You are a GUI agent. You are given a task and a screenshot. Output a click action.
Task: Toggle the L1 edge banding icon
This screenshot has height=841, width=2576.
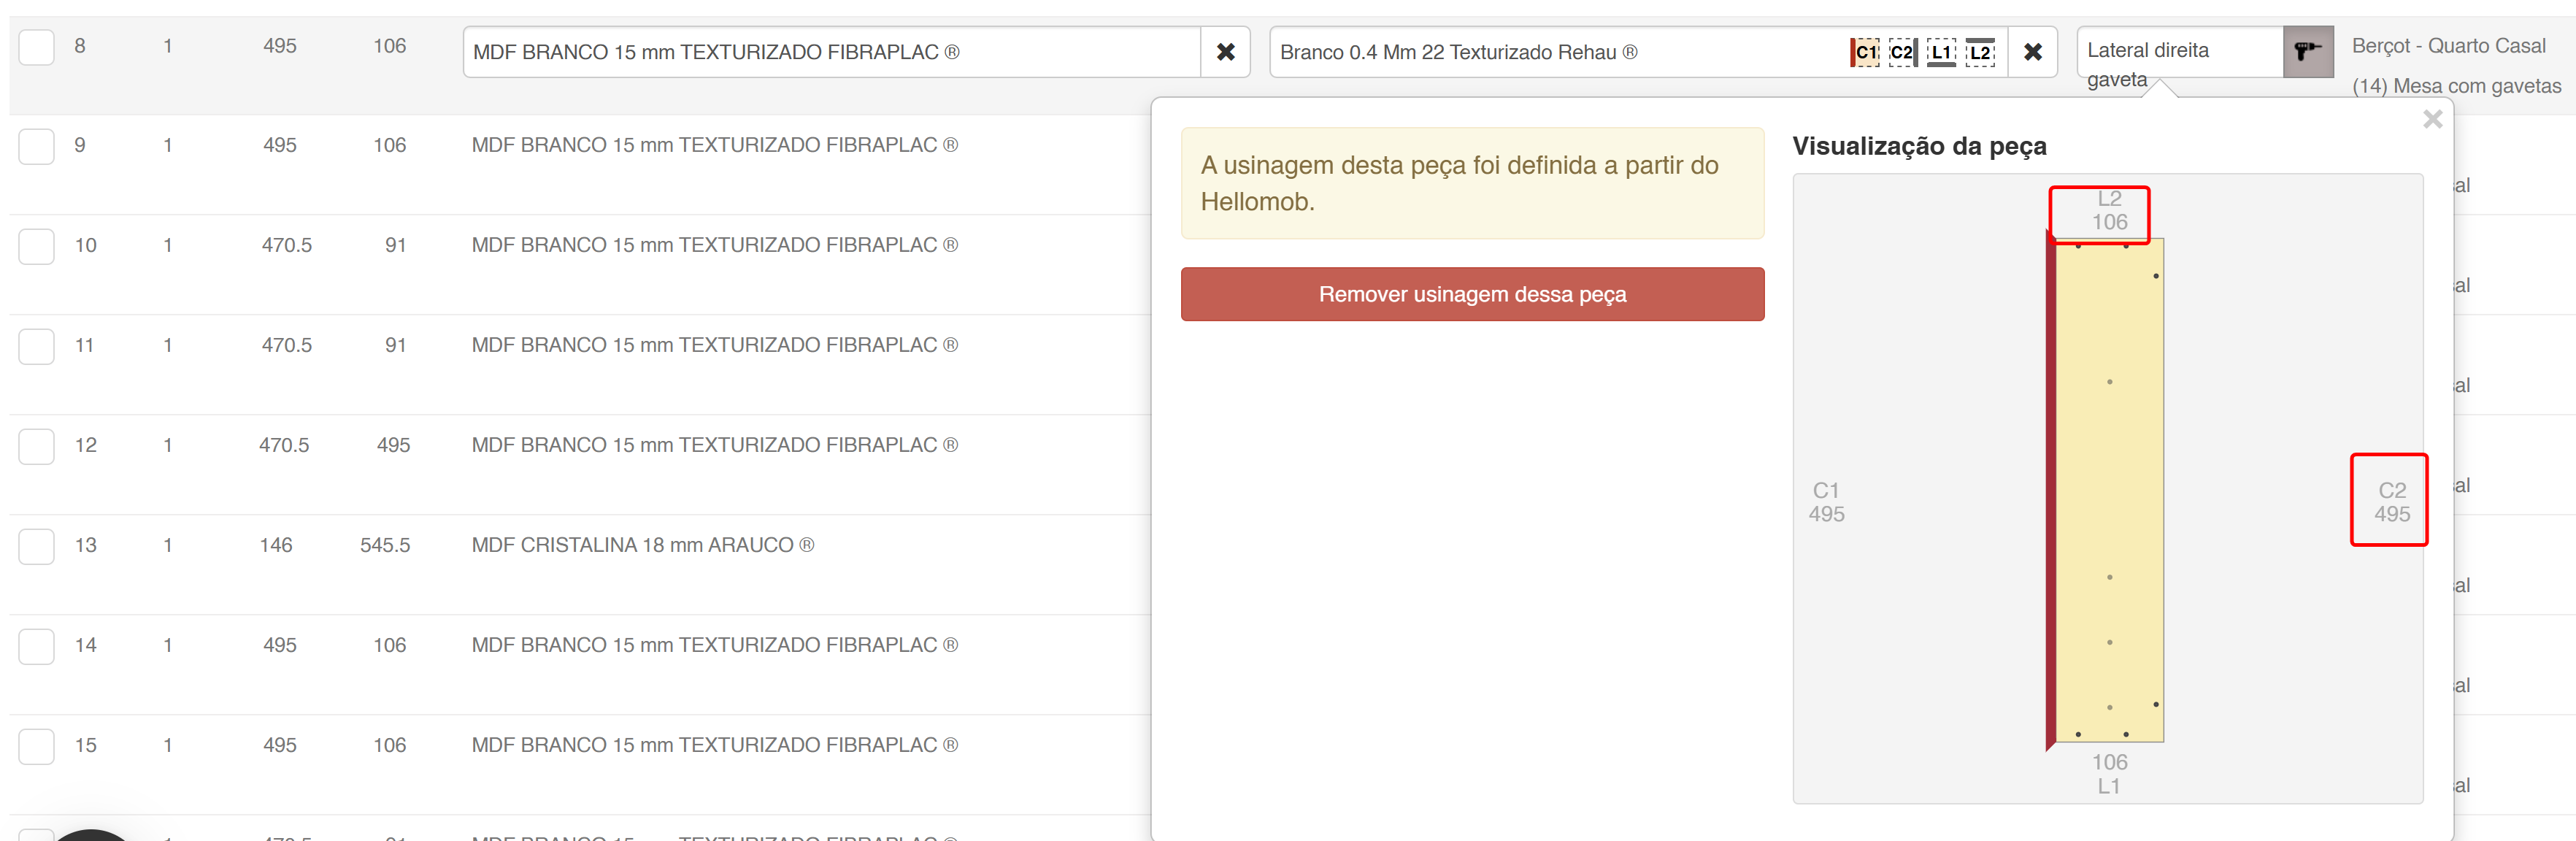1941,52
